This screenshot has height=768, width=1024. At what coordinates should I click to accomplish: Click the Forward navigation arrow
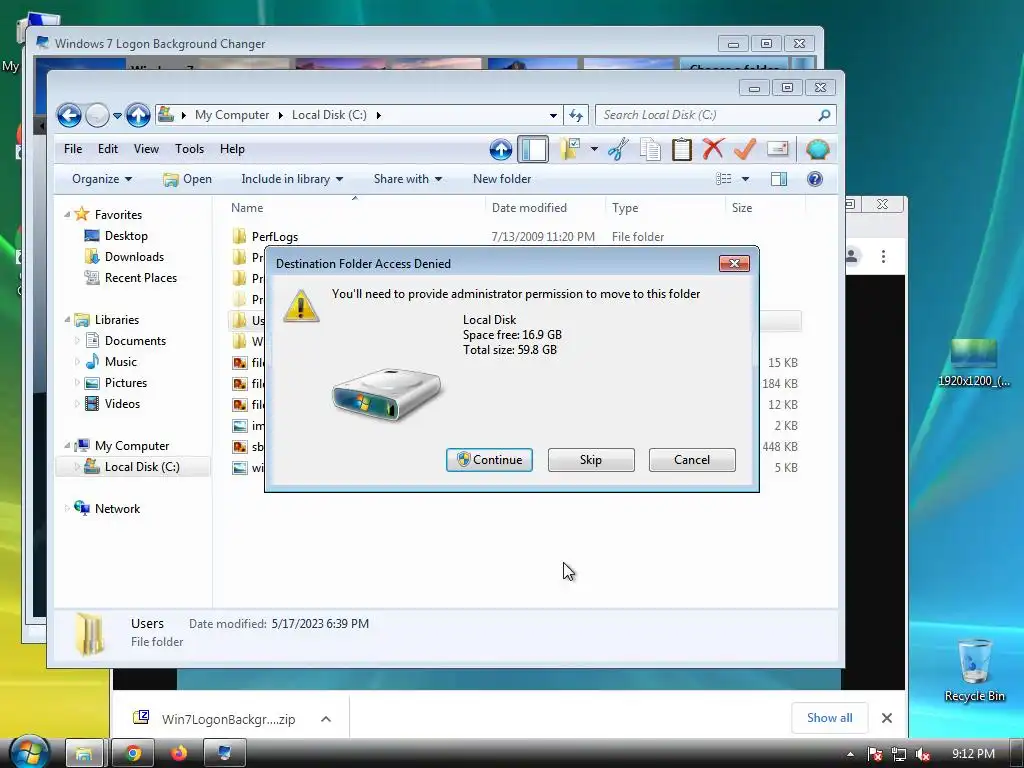click(x=97, y=116)
